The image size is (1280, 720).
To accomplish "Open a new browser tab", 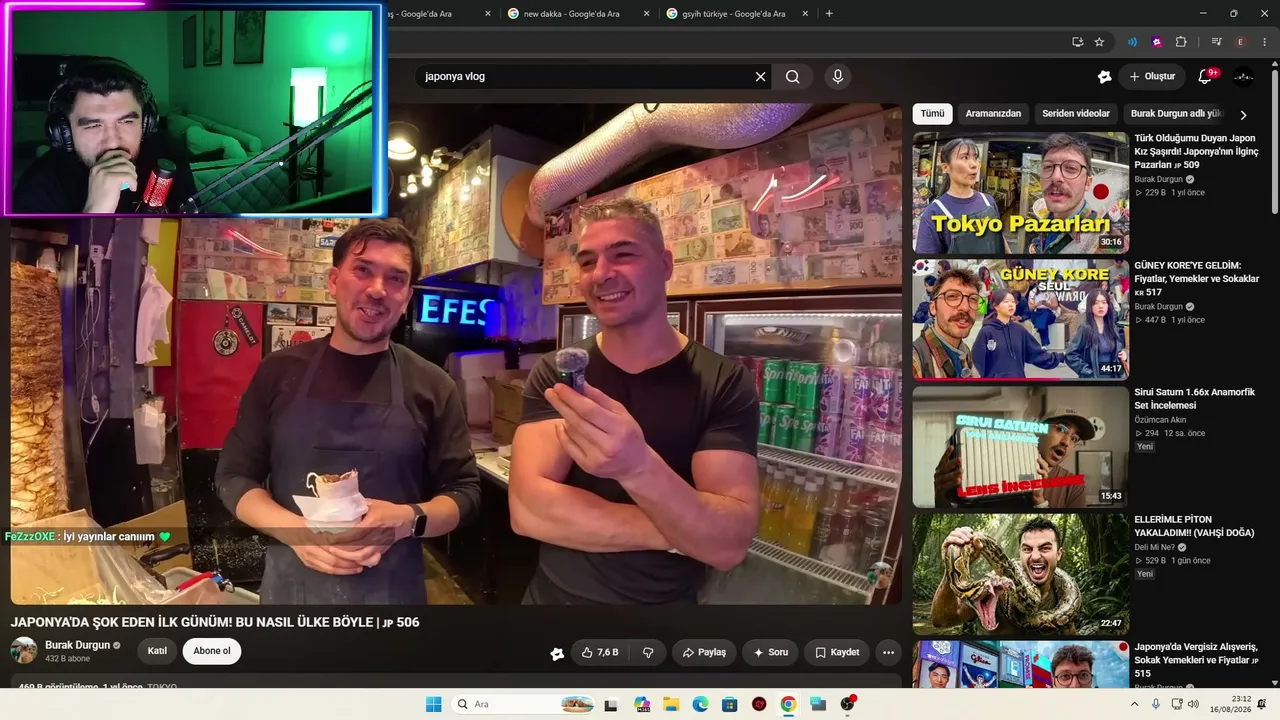I will click(829, 14).
